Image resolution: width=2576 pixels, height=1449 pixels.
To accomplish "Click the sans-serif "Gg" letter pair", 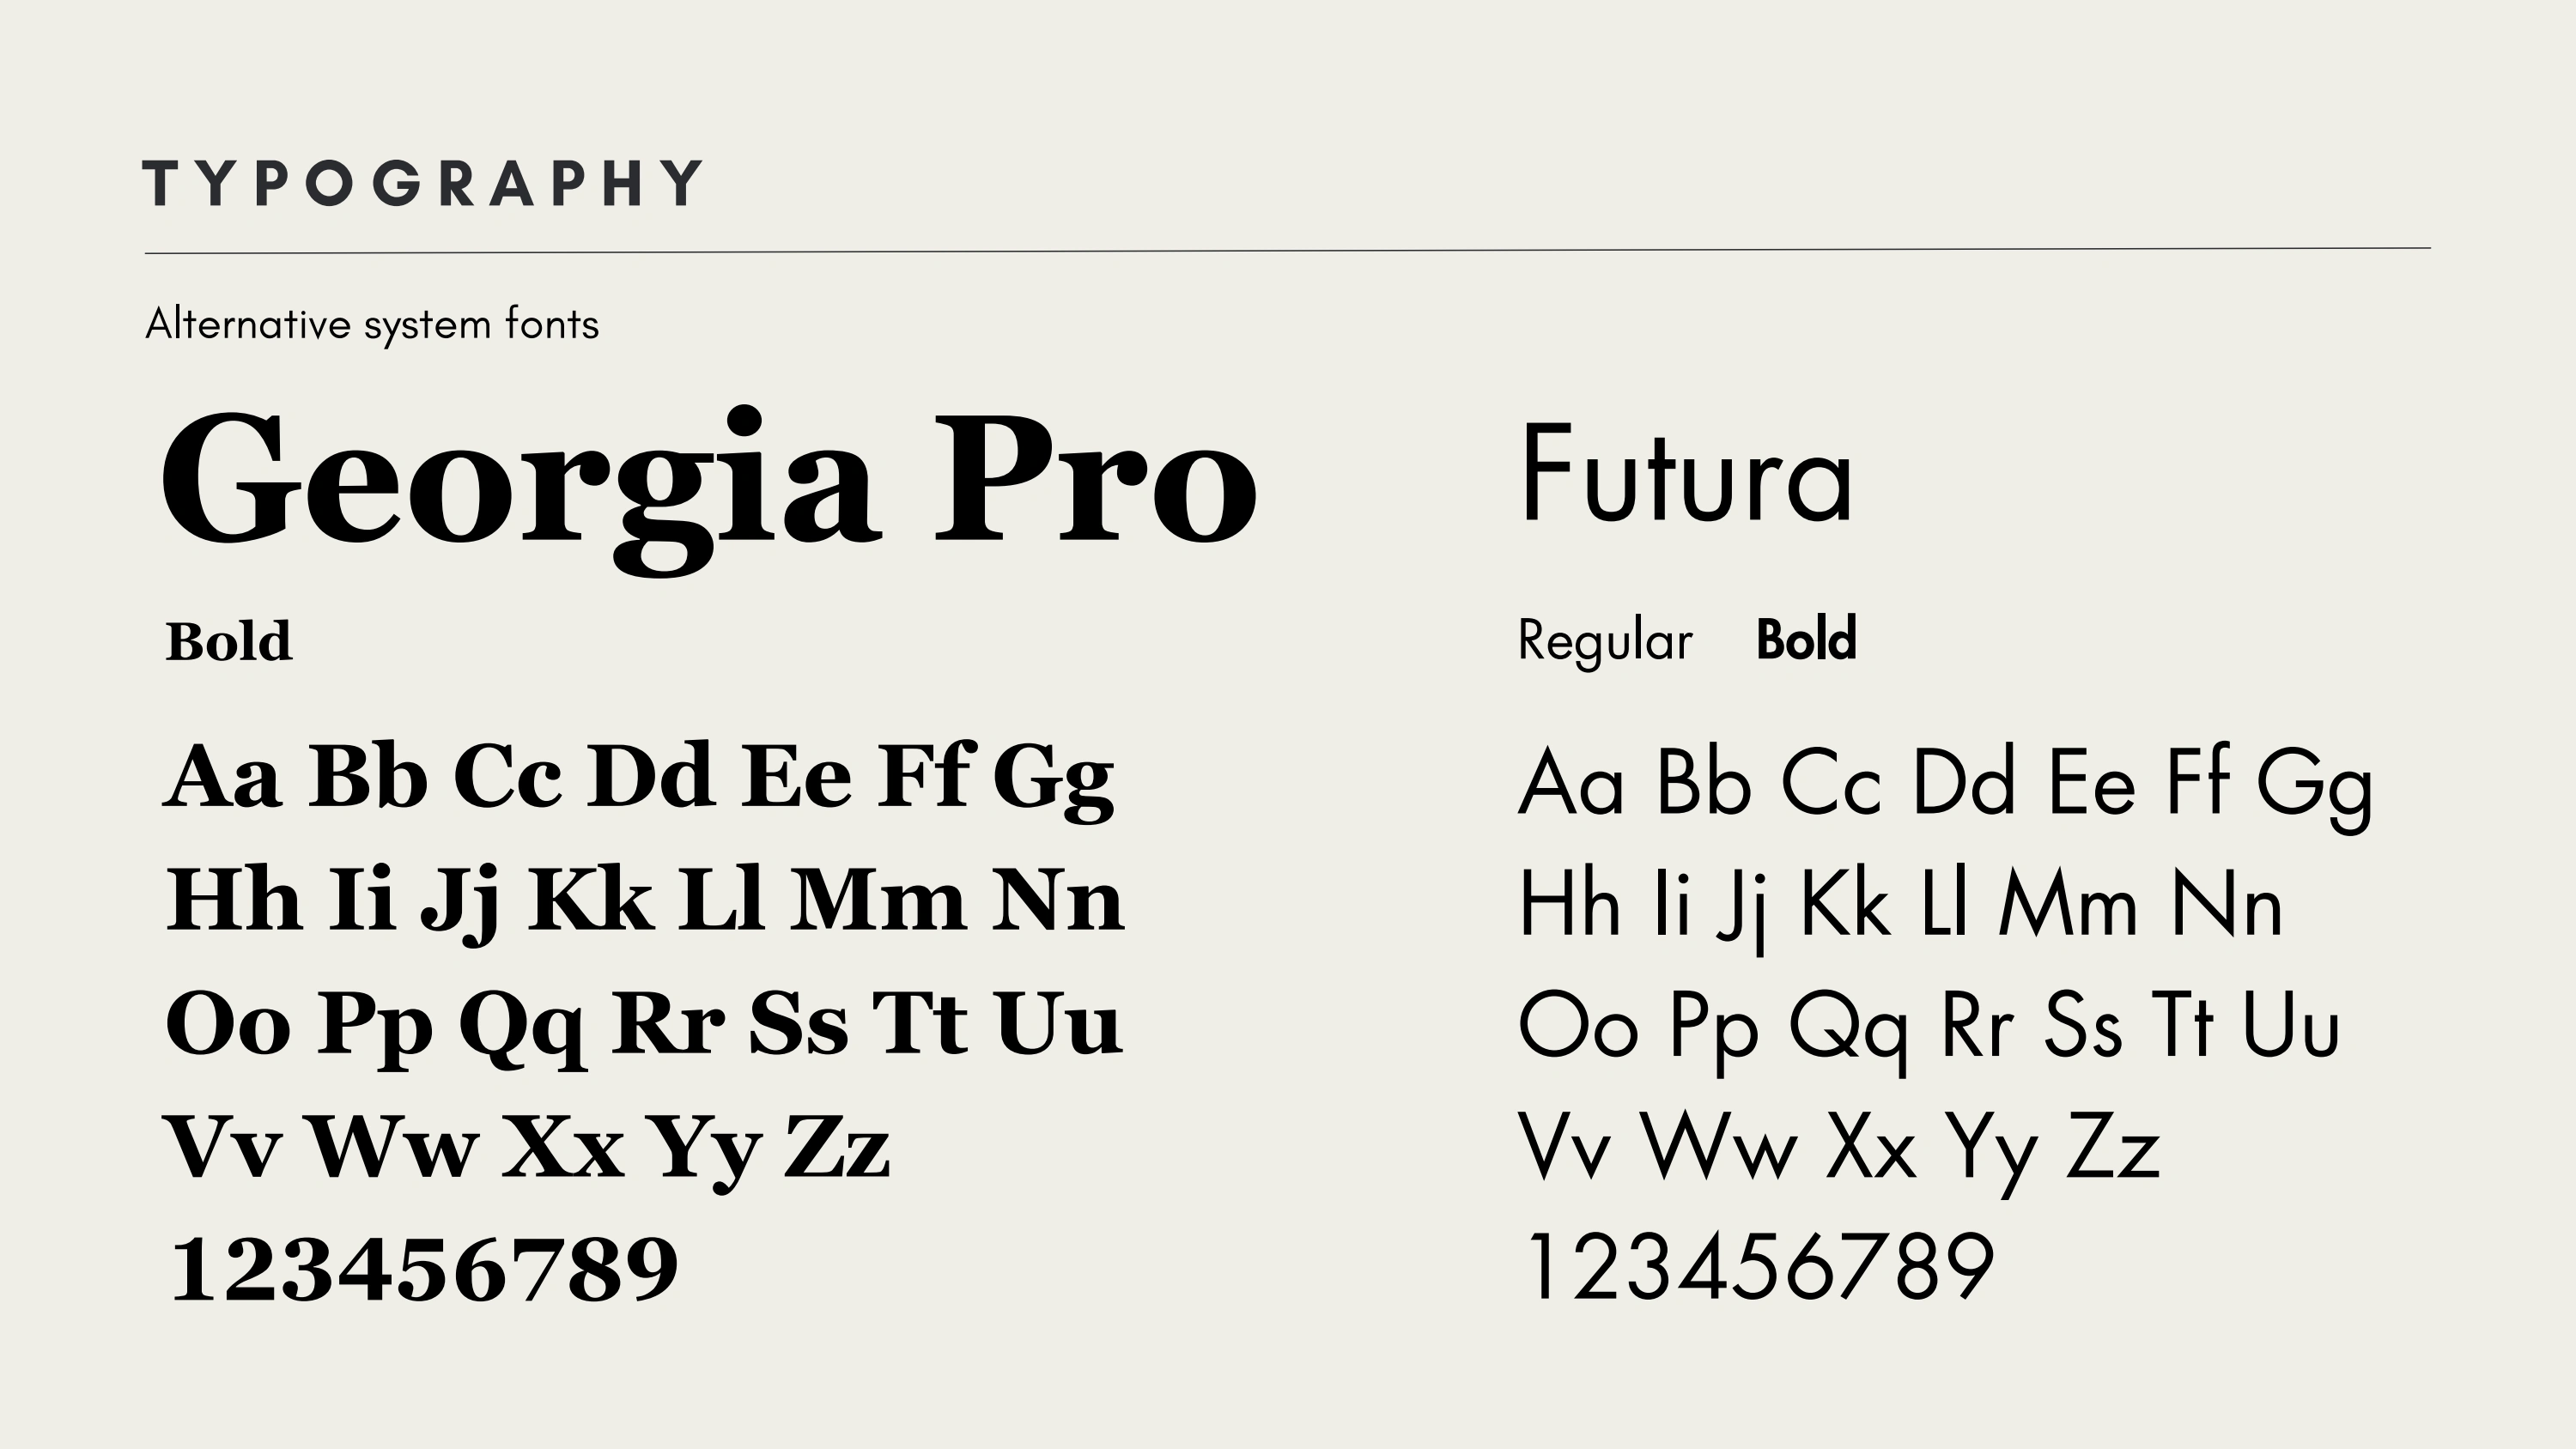I will (x=2314, y=785).
